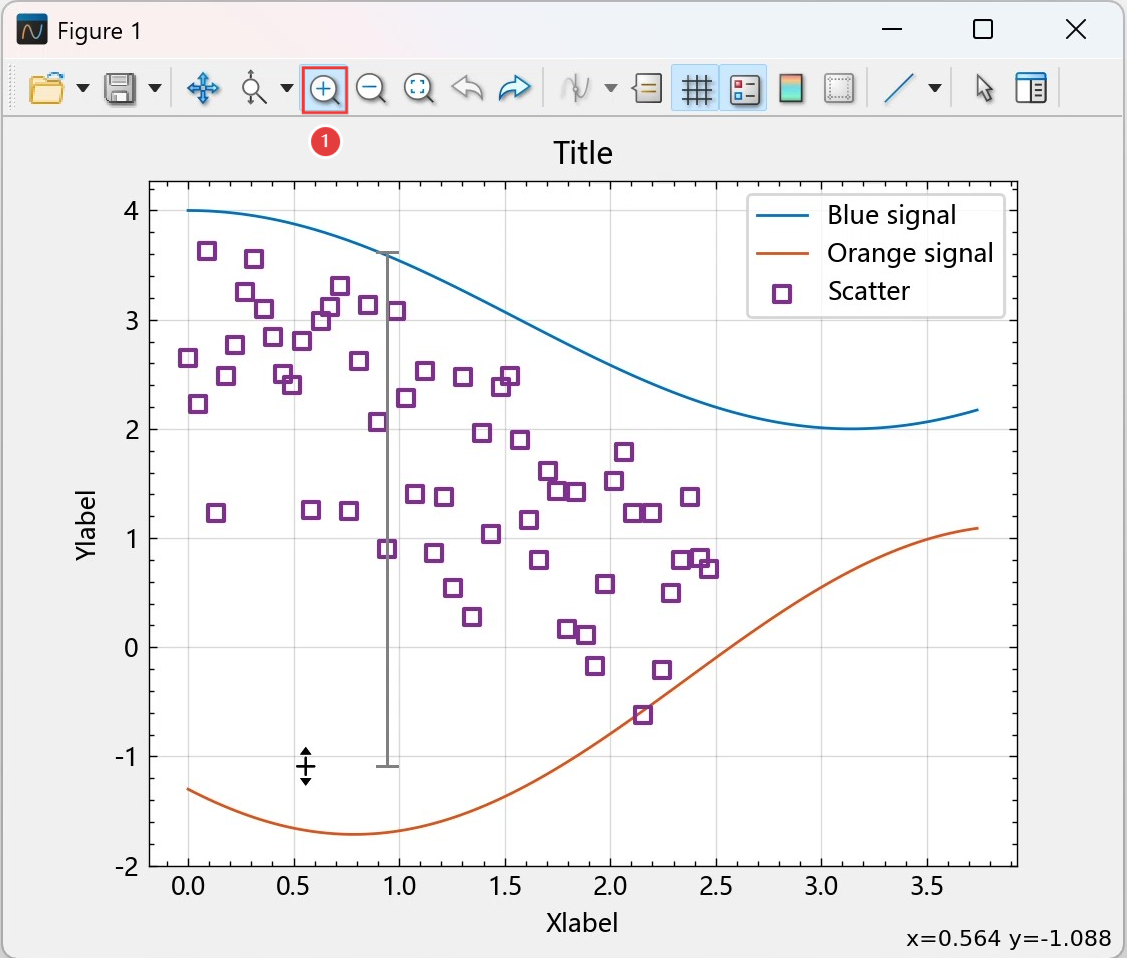
Task: Click the "Orange signal" legend entry
Action: click(909, 253)
